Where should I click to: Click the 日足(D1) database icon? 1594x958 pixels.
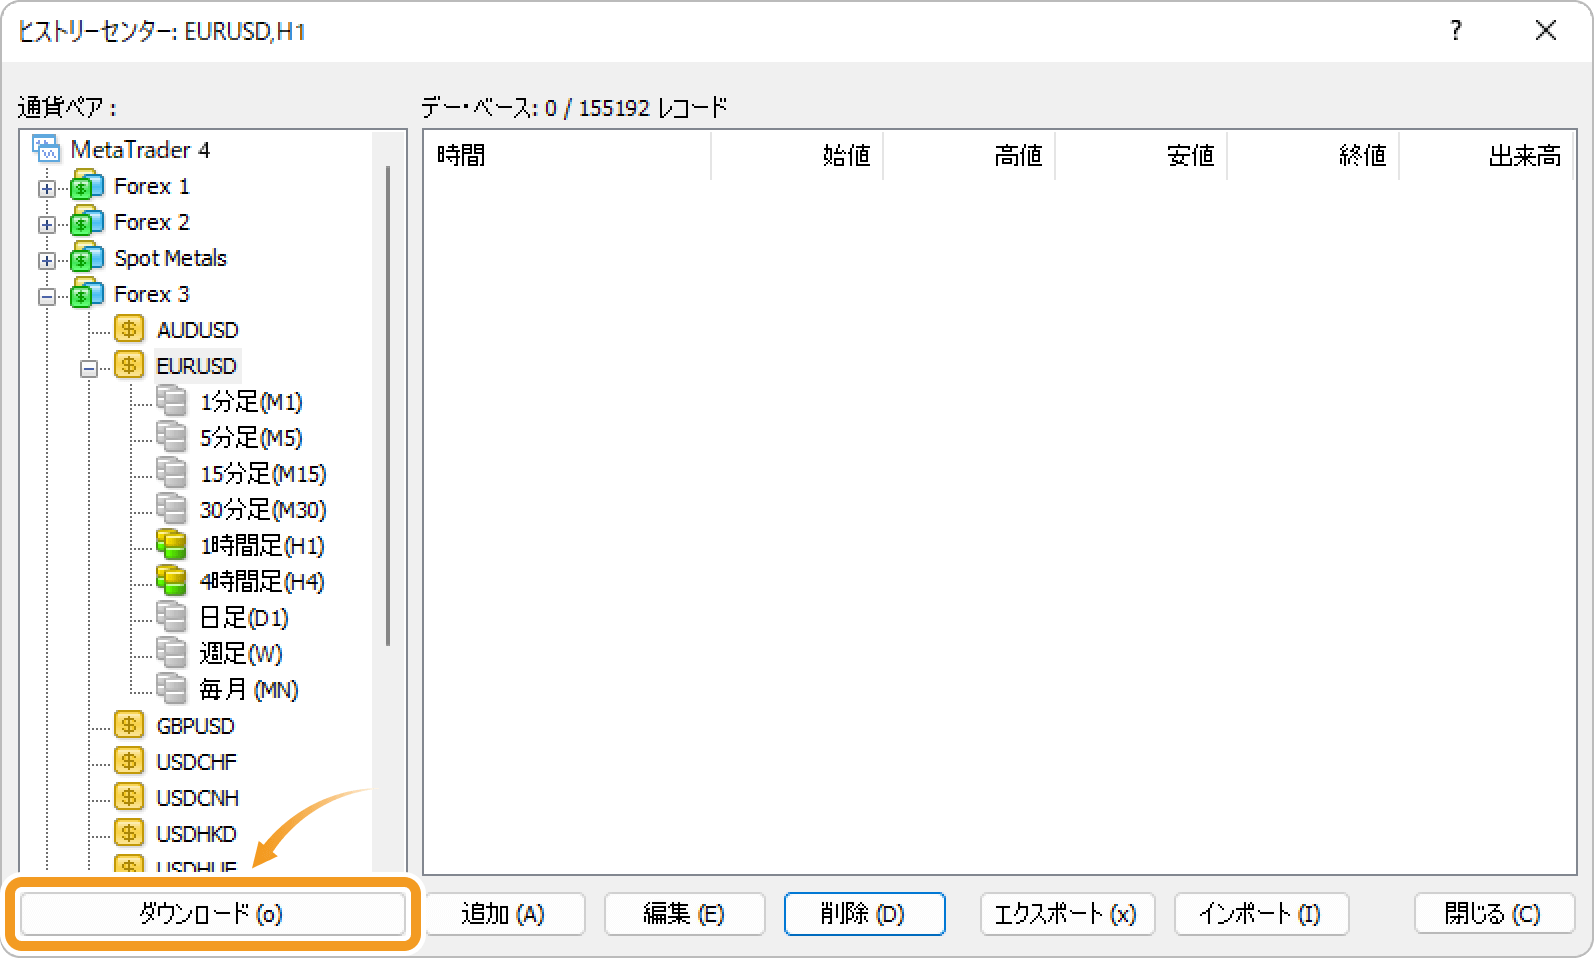coord(171,617)
